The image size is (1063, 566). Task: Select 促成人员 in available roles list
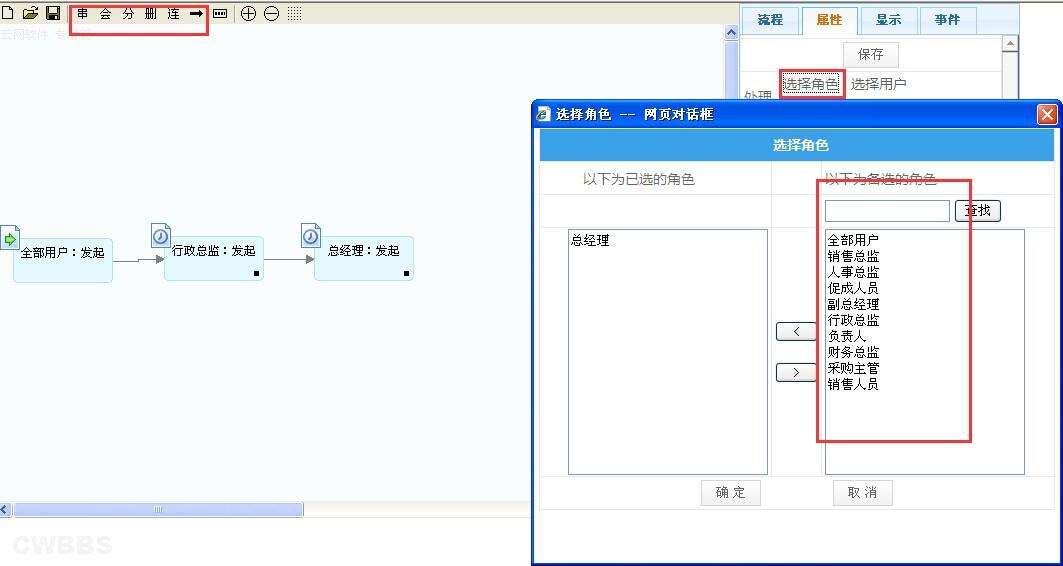853,288
